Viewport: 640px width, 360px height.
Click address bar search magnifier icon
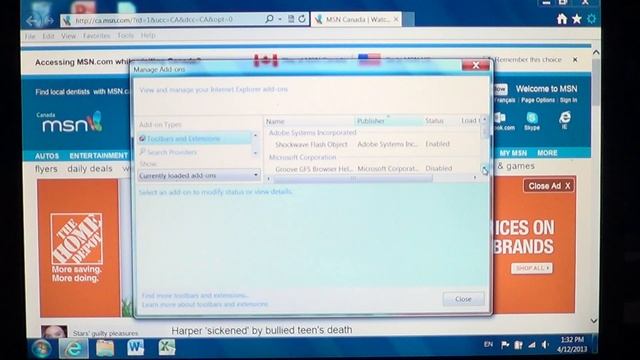[269, 19]
